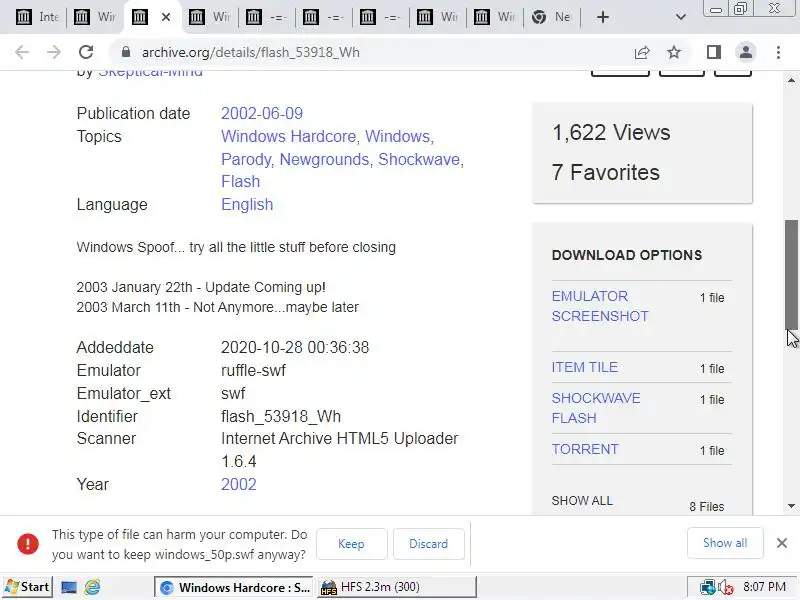800x600 pixels.
Task: Click the volume tray icon
Action: tap(726, 588)
